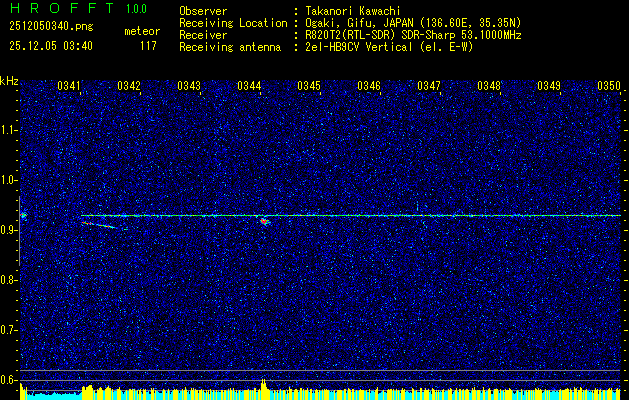Click the date 25.12.05 03:40
Image resolution: width=629 pixels, height=400 pixels.
click(x=51, y=46)
